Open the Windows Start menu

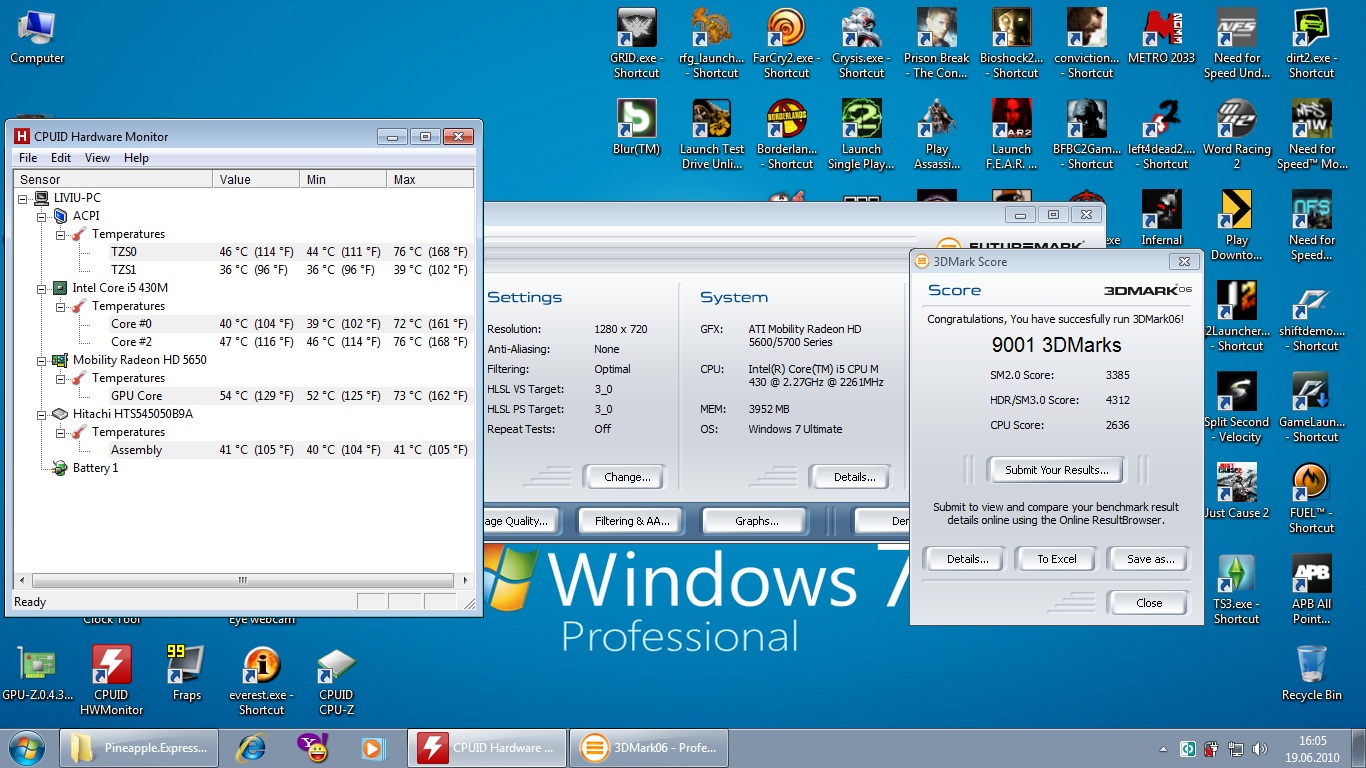coord(26,748)
